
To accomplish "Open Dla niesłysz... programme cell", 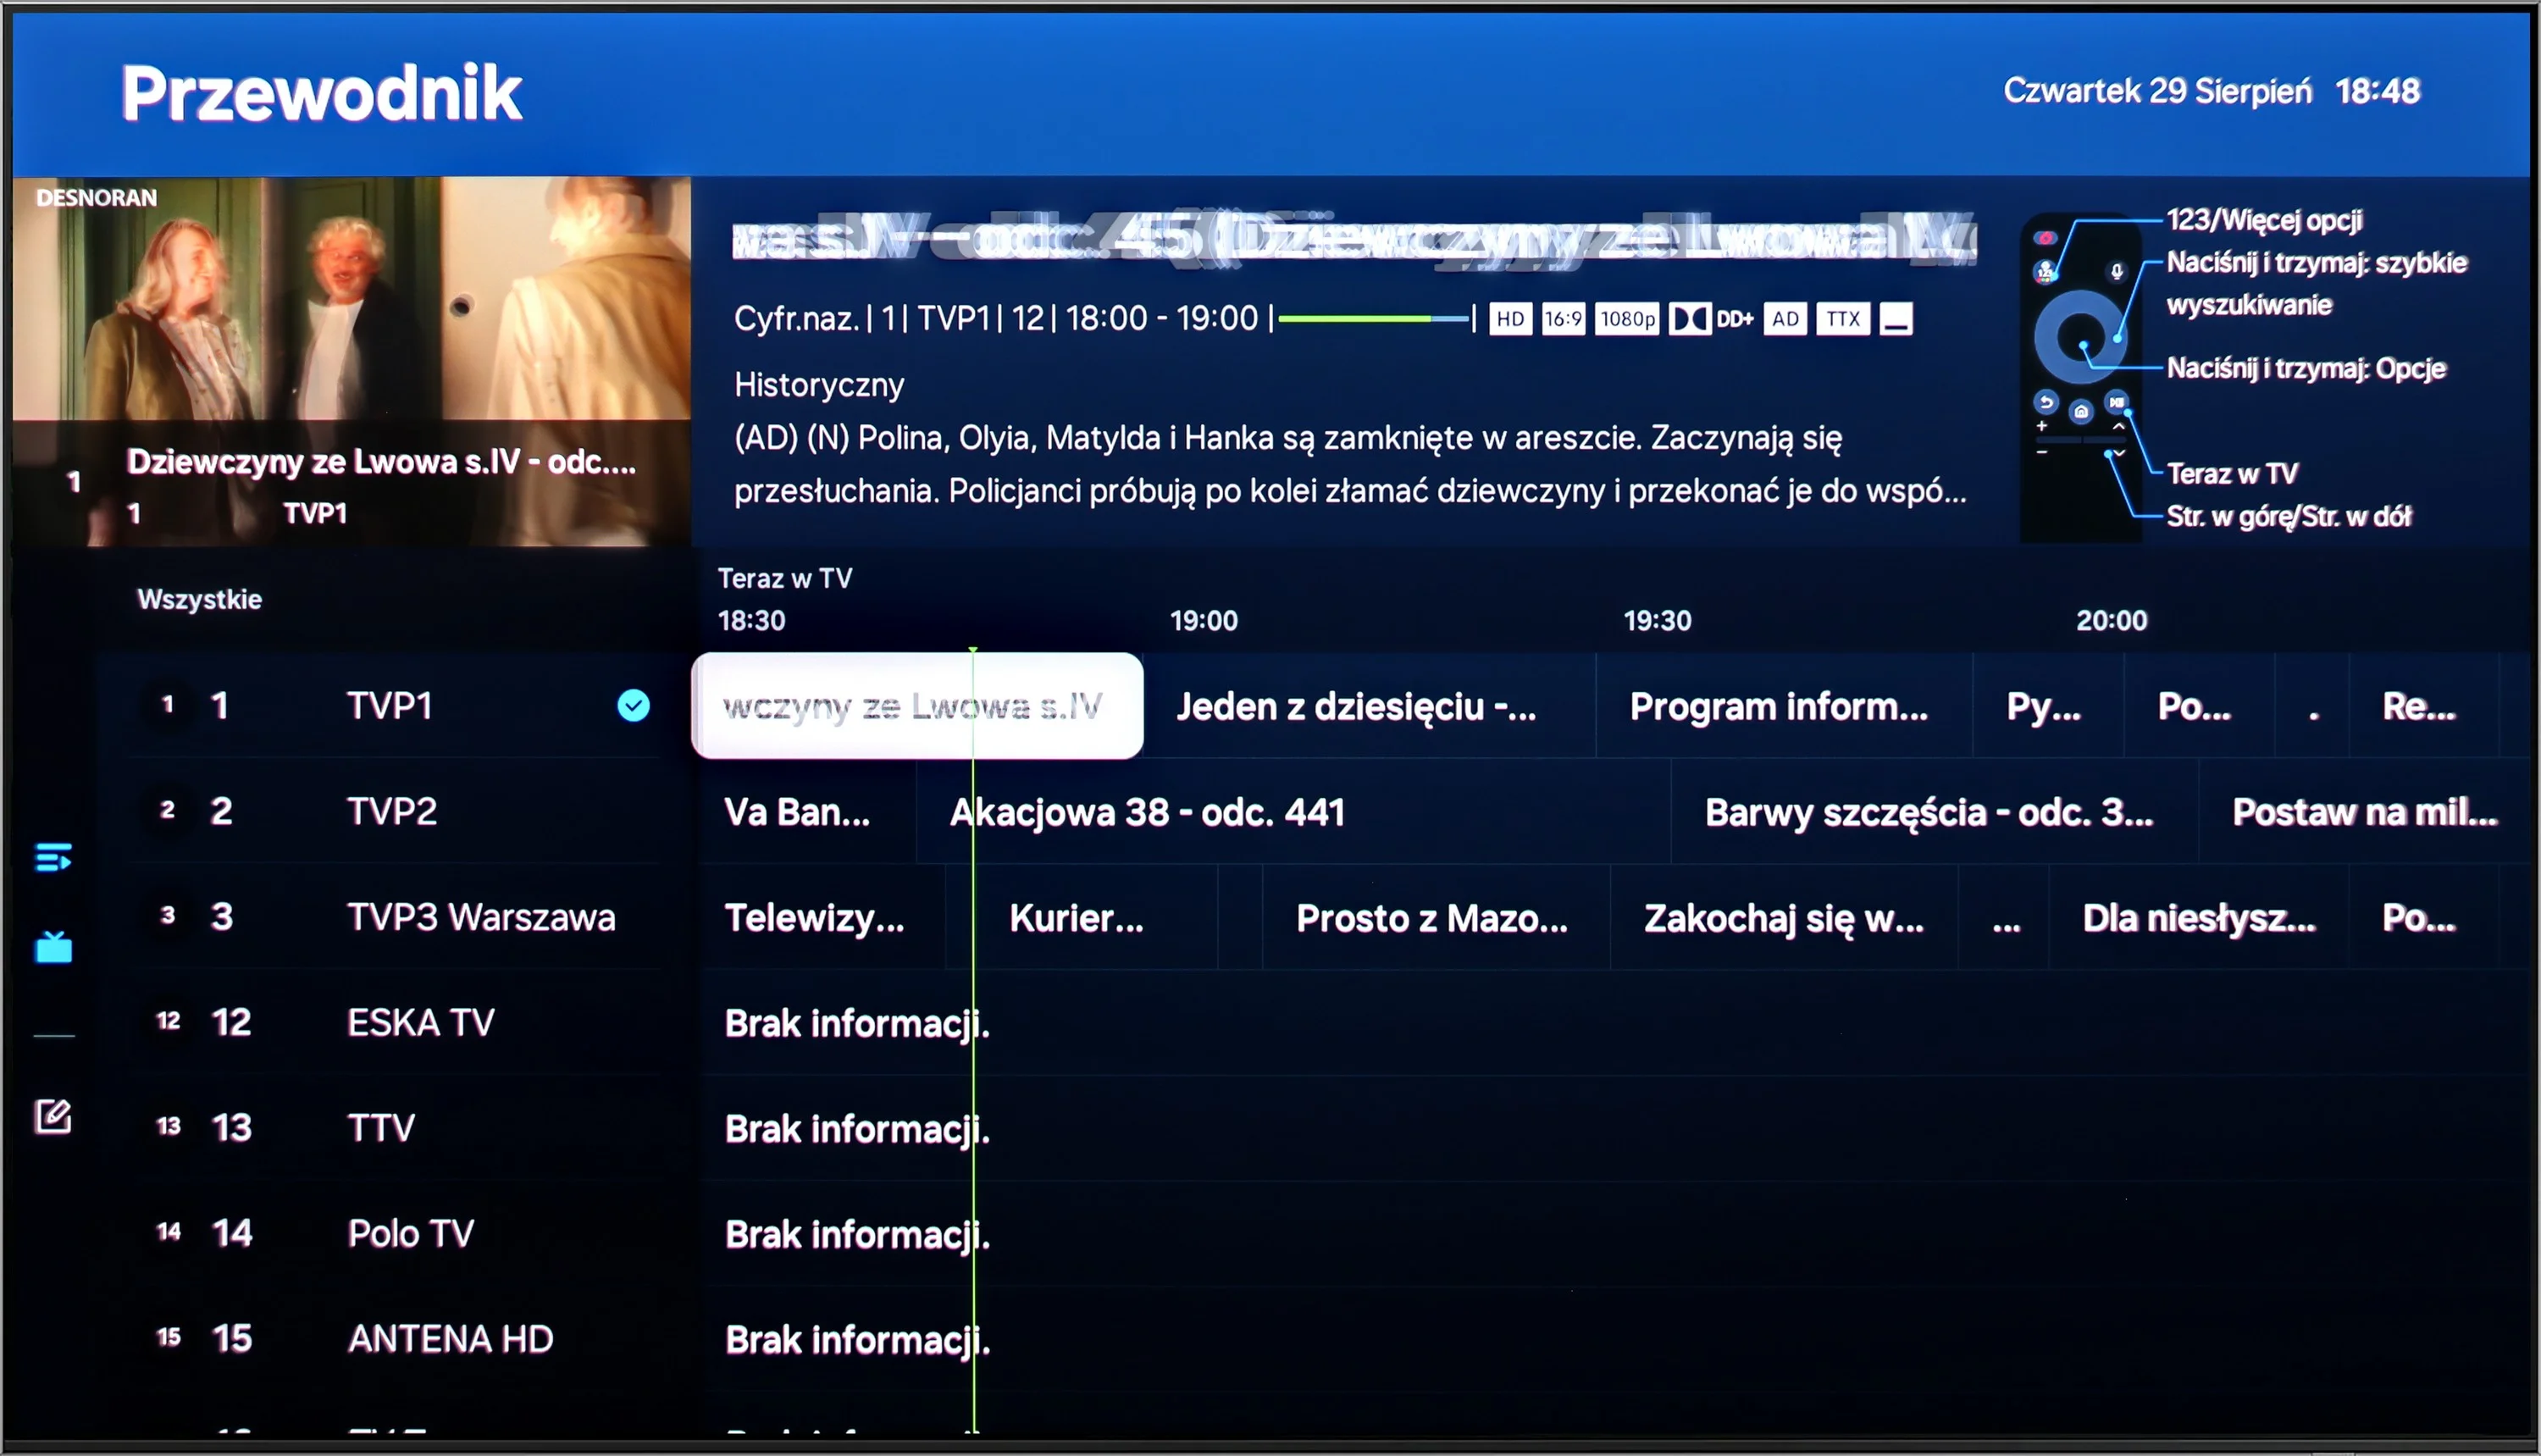I will [2199, 918].
